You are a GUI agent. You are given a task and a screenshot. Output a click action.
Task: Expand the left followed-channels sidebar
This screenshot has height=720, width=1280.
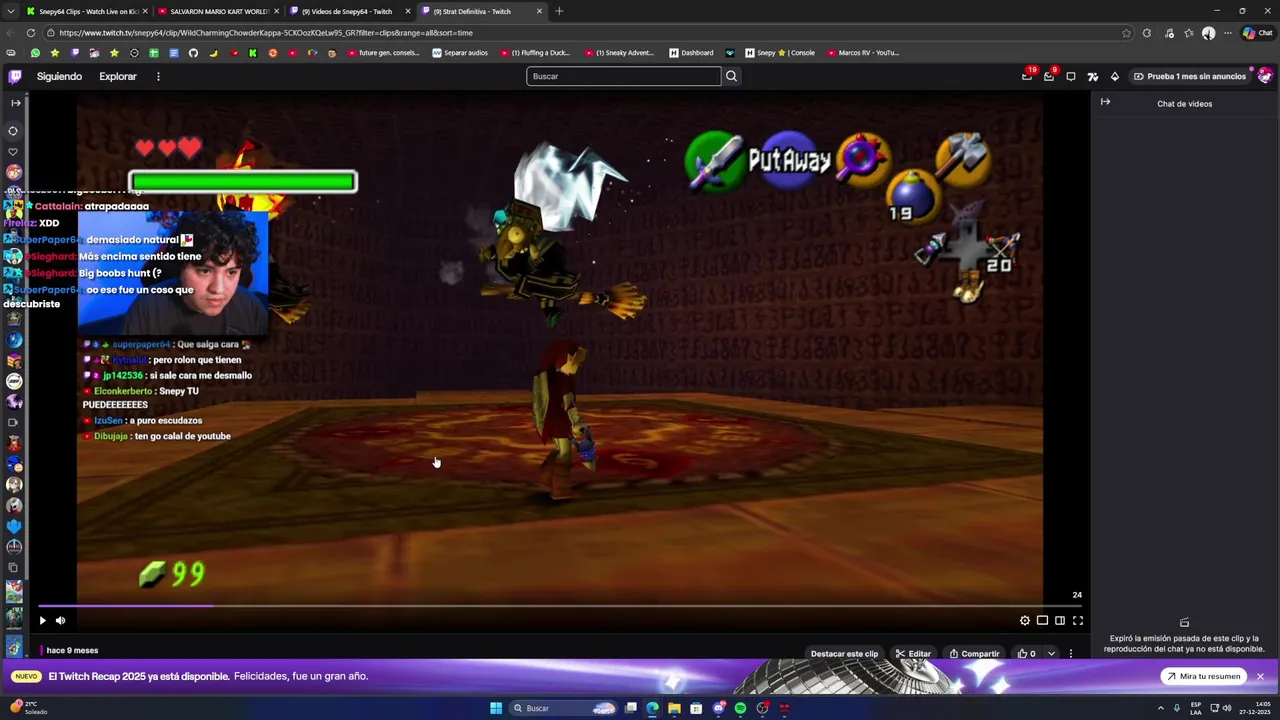[x=15, y=103]
